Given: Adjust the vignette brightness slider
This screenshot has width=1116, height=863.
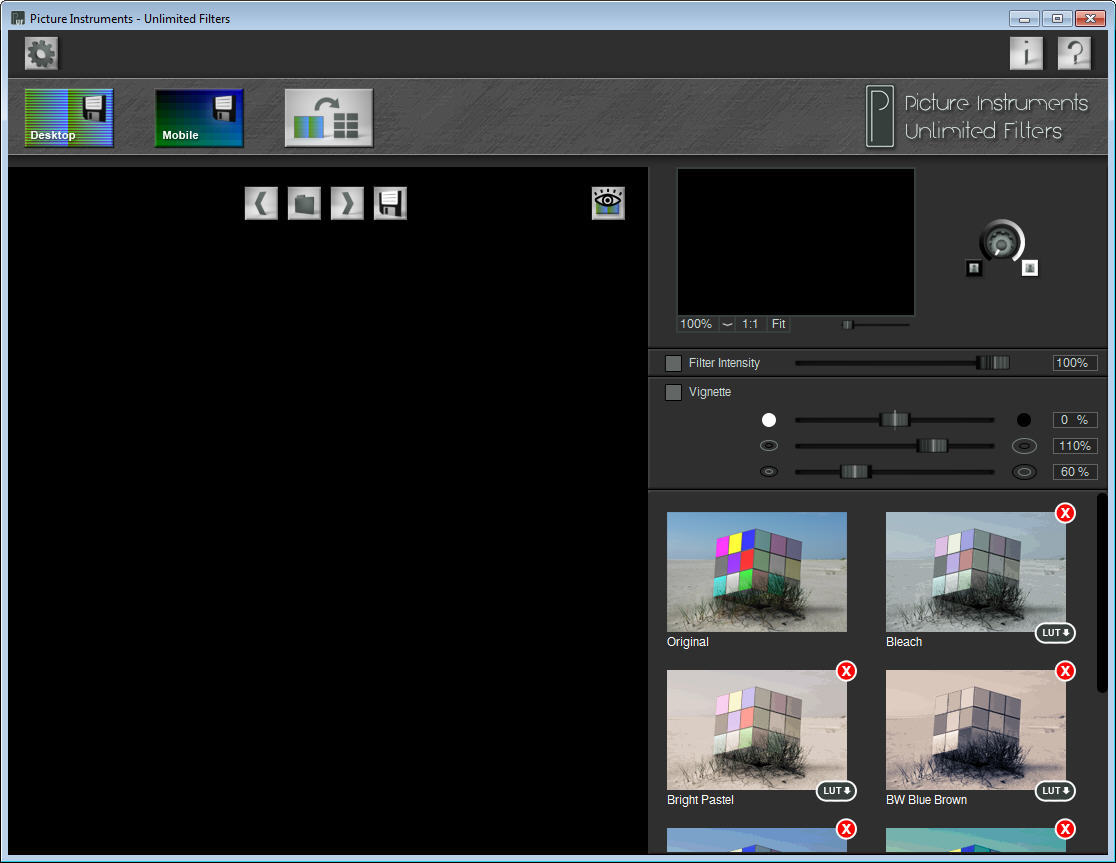Looking at the screenshot, I should [x=895, y=420].
